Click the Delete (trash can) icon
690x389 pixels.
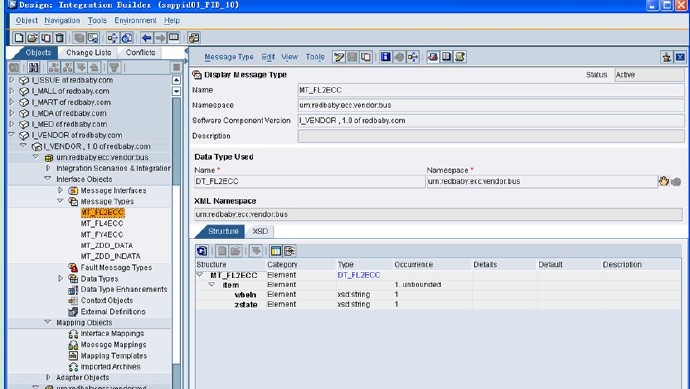click(x=59, y=38)
